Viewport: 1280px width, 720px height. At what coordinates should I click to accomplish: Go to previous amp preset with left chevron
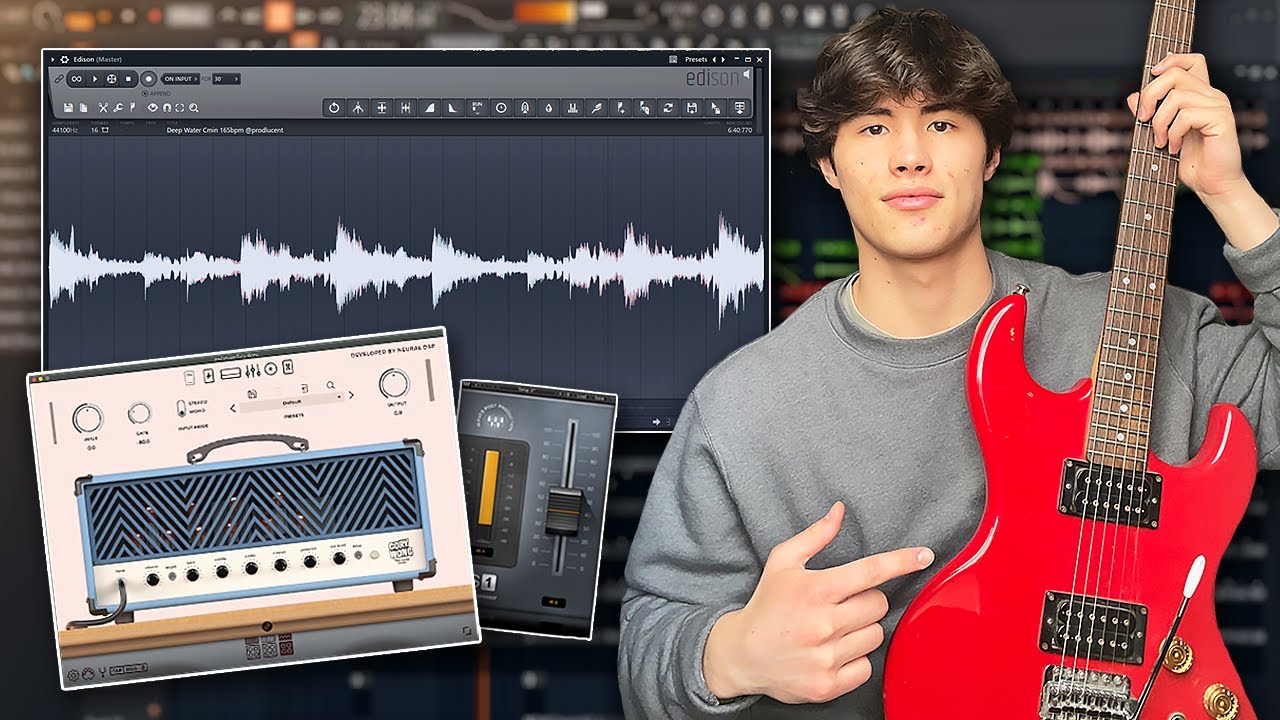click(233, 409)
